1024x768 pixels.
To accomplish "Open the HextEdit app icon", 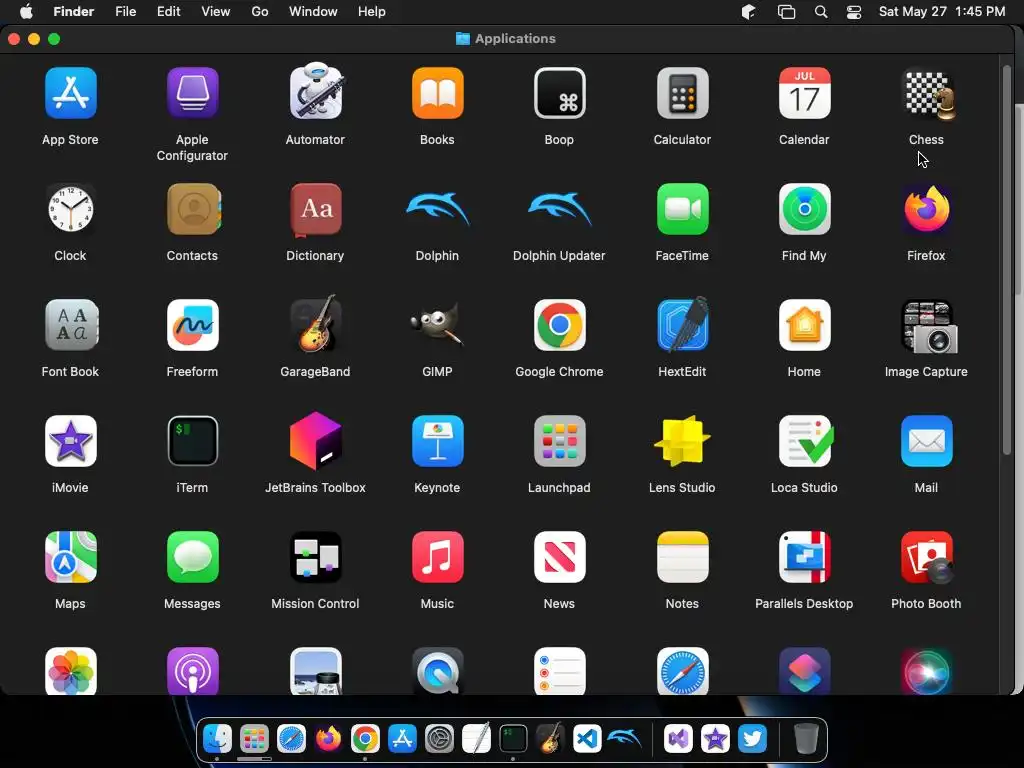I will [x=682, y=325].
